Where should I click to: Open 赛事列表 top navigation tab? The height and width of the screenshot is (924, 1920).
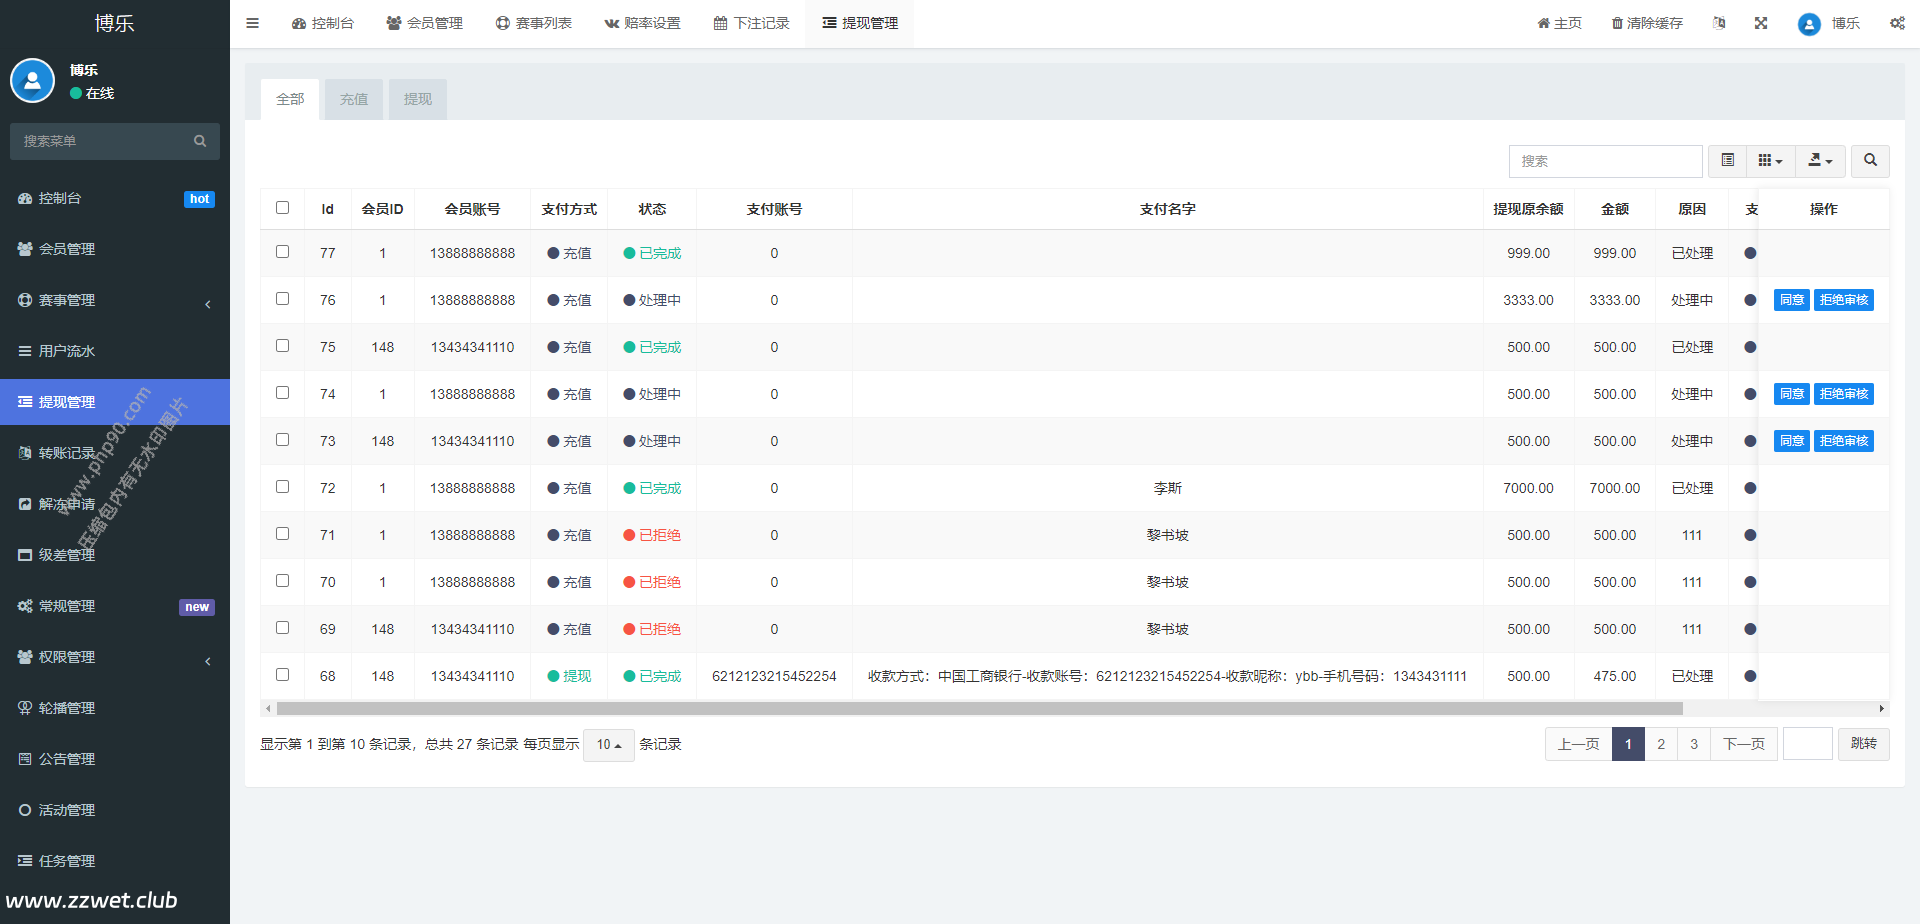534,23
